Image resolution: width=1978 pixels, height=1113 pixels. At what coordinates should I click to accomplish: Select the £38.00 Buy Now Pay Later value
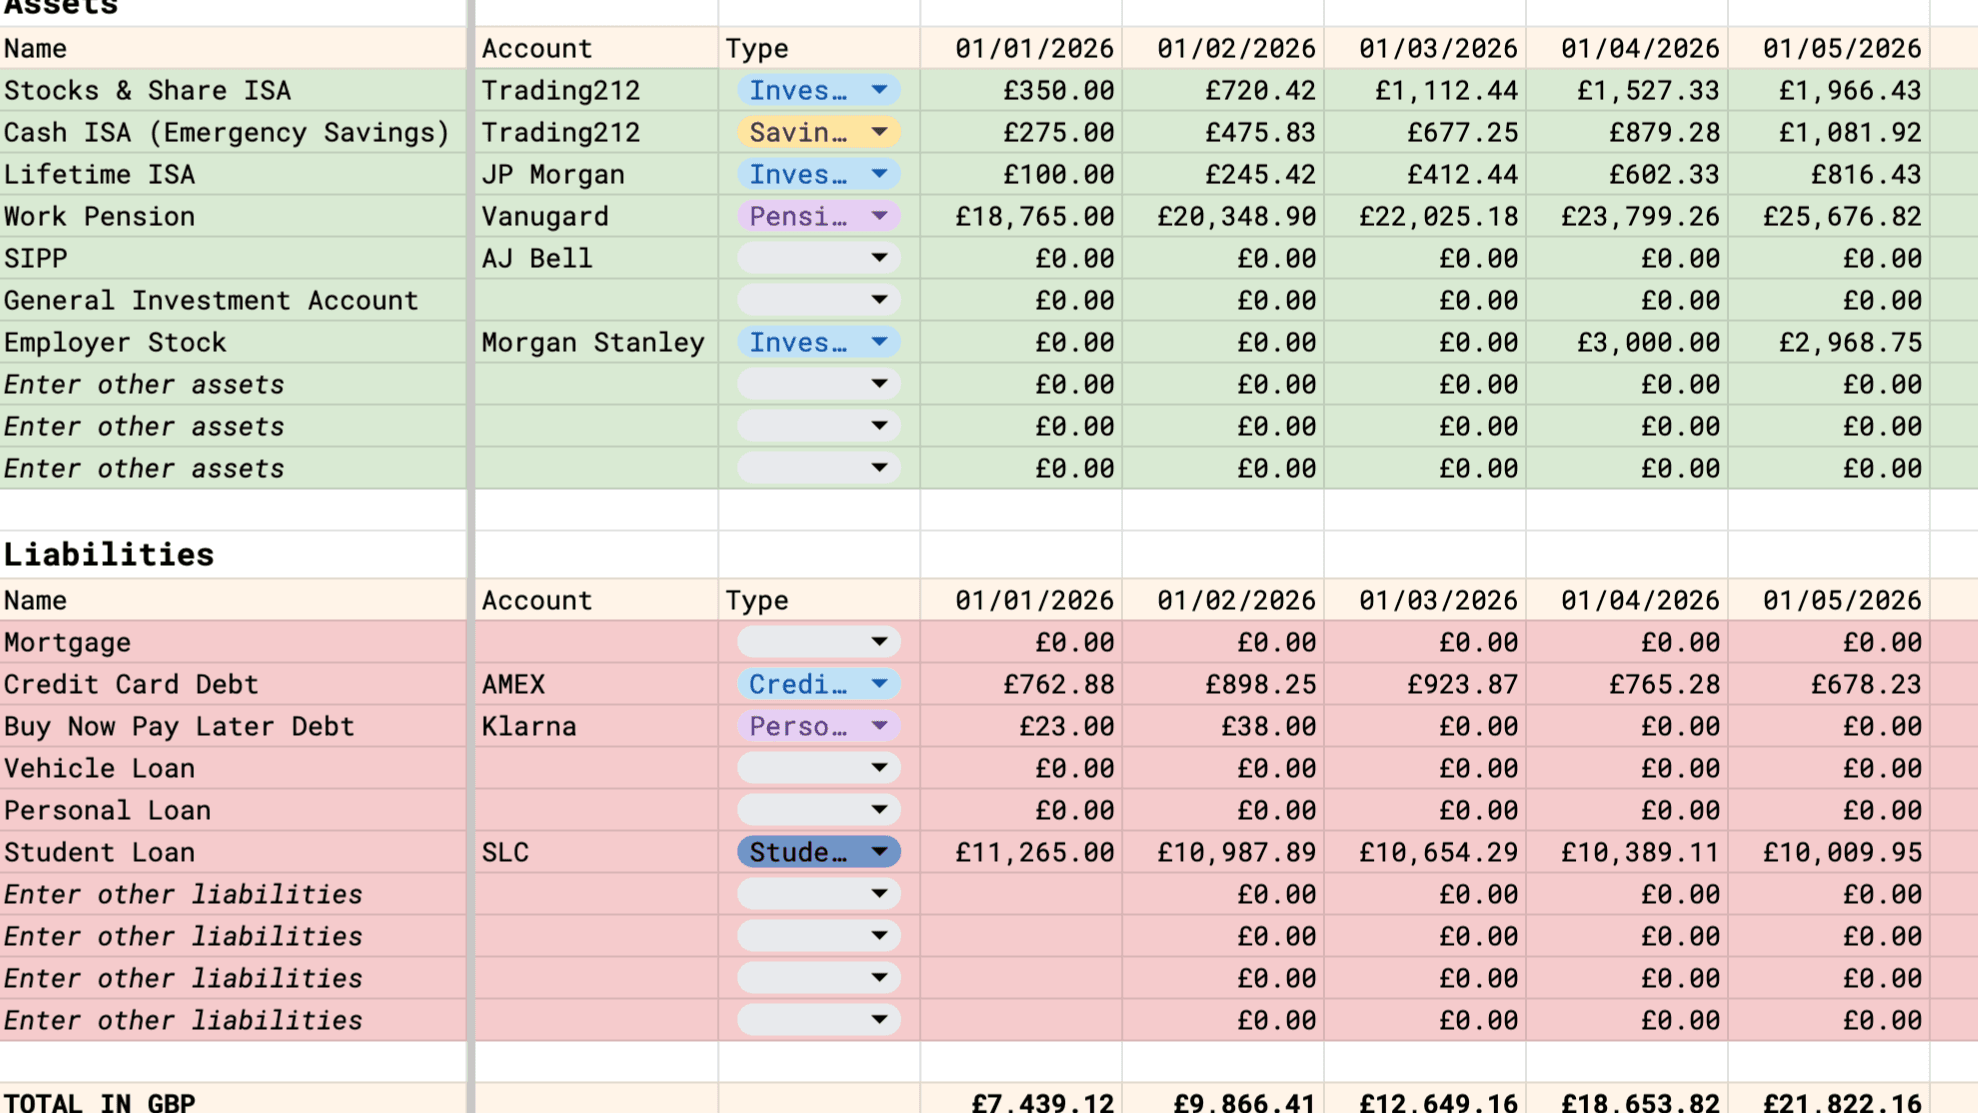[1223, 726]
